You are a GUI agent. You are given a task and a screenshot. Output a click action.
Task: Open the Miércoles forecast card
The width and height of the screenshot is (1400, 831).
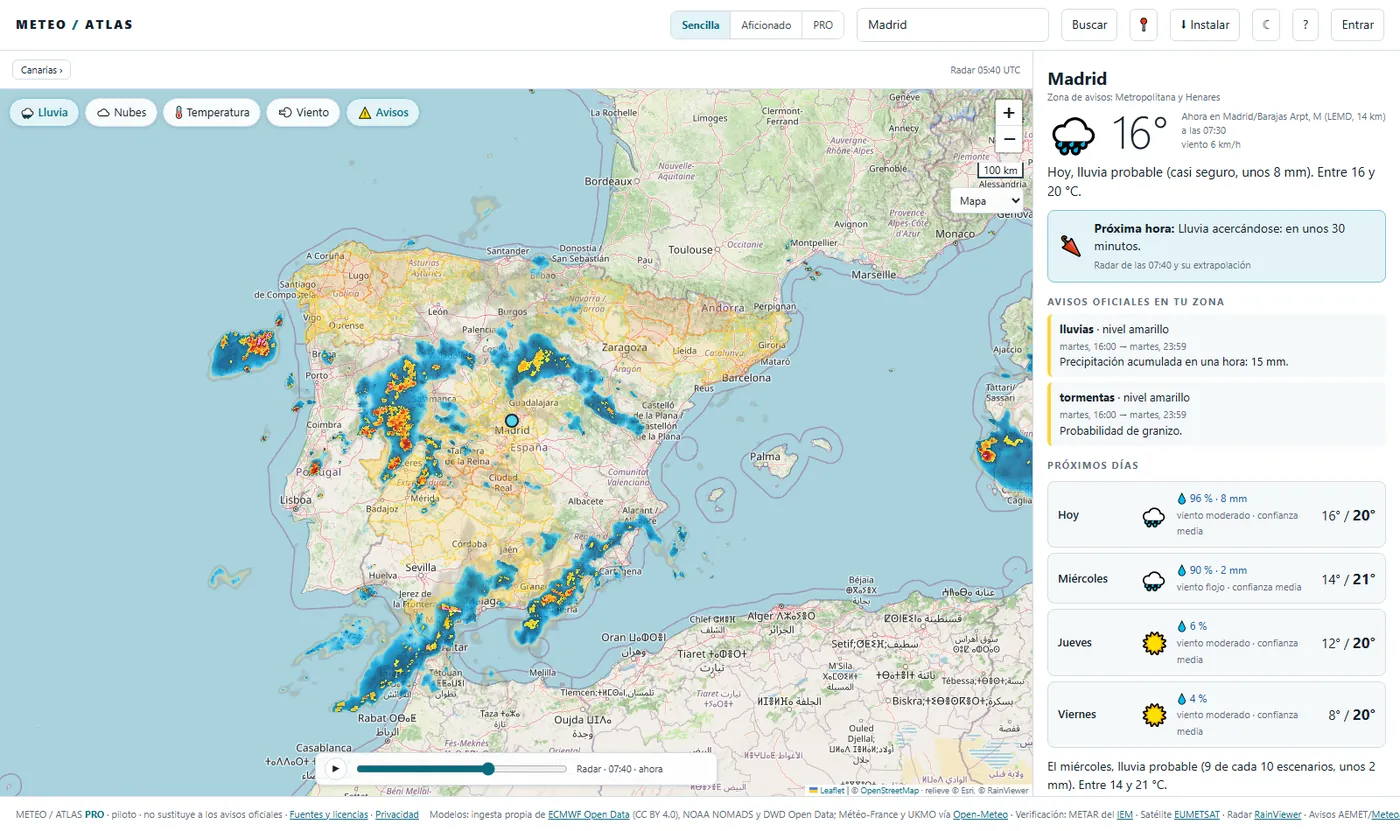1216,579
